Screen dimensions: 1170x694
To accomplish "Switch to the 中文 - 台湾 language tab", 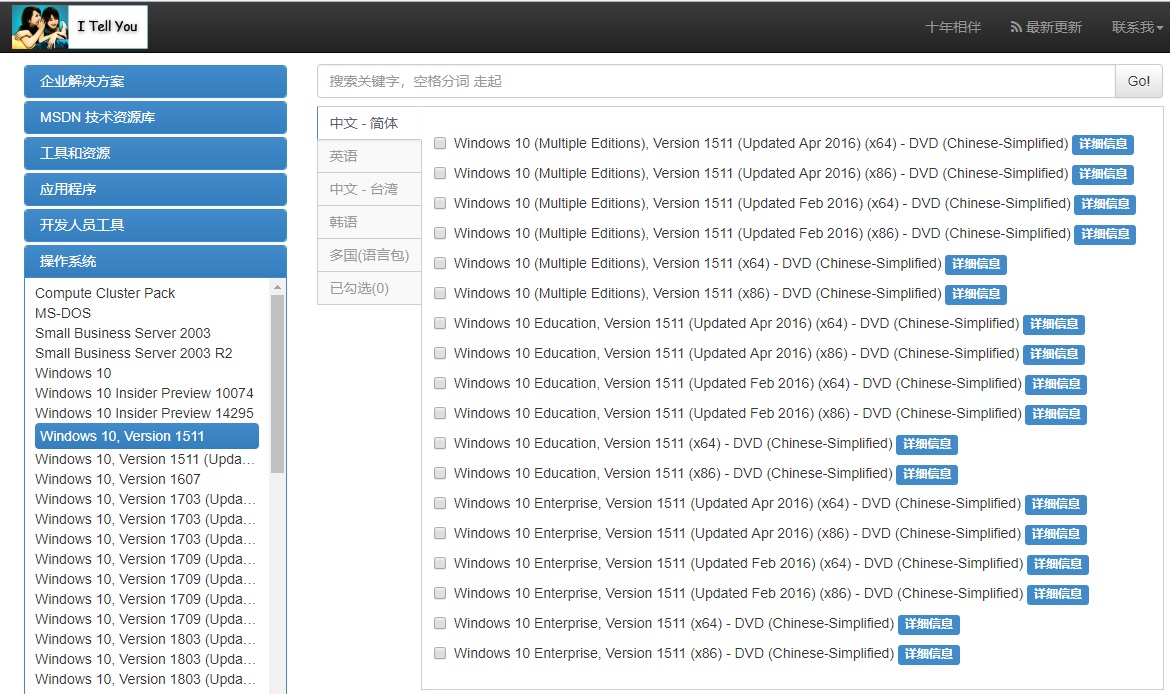I will pos(369,189).
